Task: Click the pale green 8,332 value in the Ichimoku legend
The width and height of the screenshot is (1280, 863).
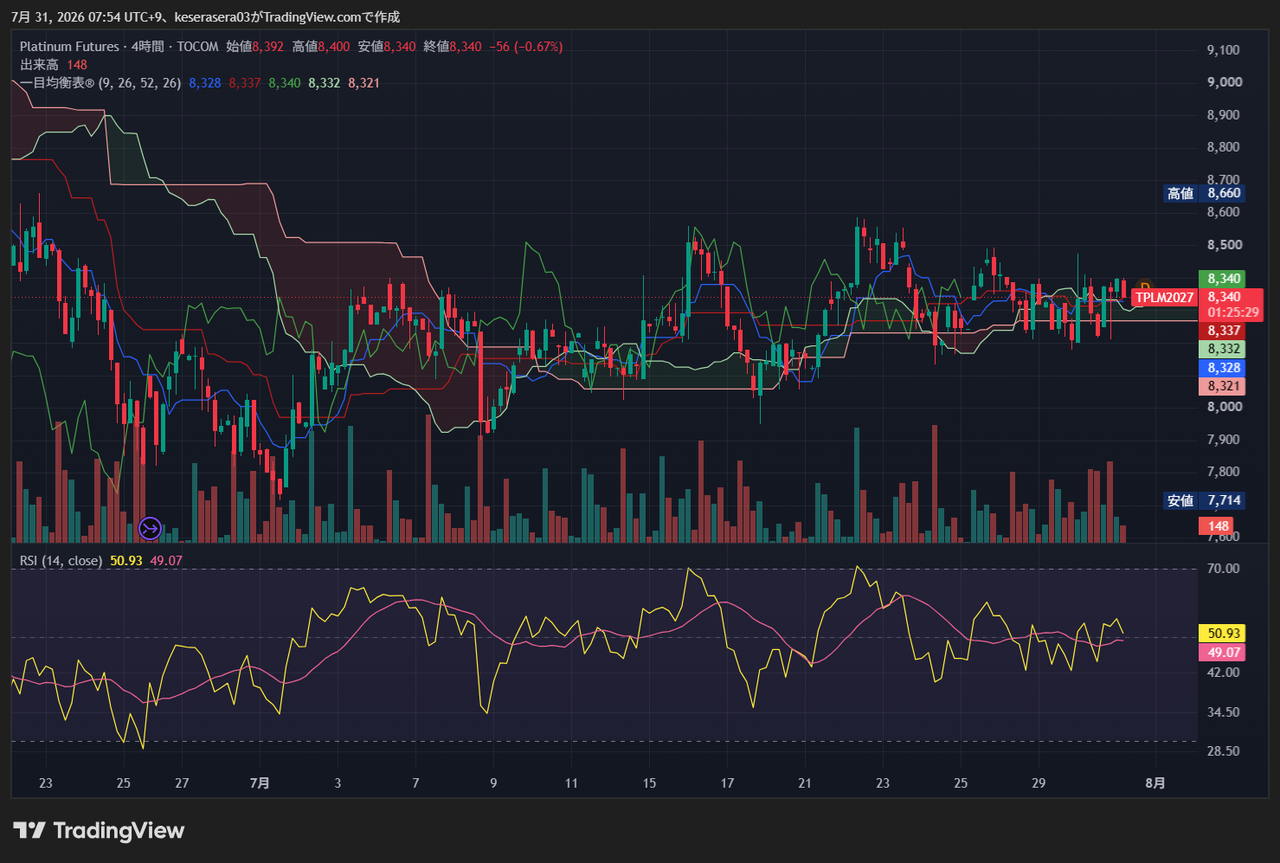Action: click(x=324, y=83)
